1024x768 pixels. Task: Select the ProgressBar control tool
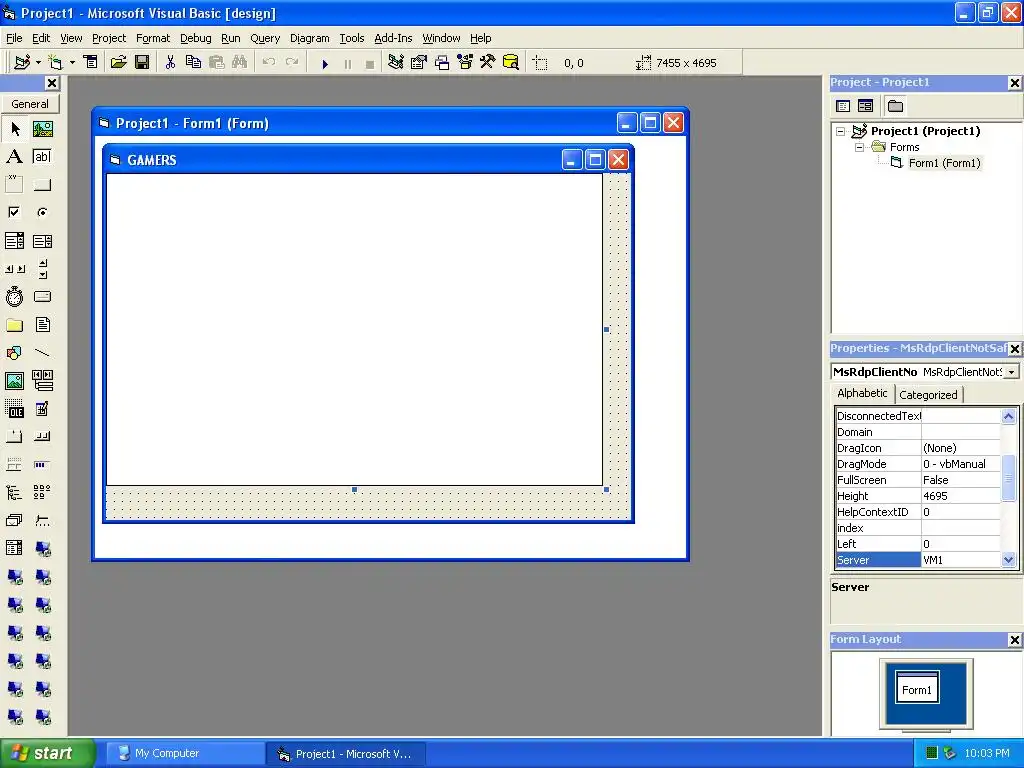pos(42,464)
